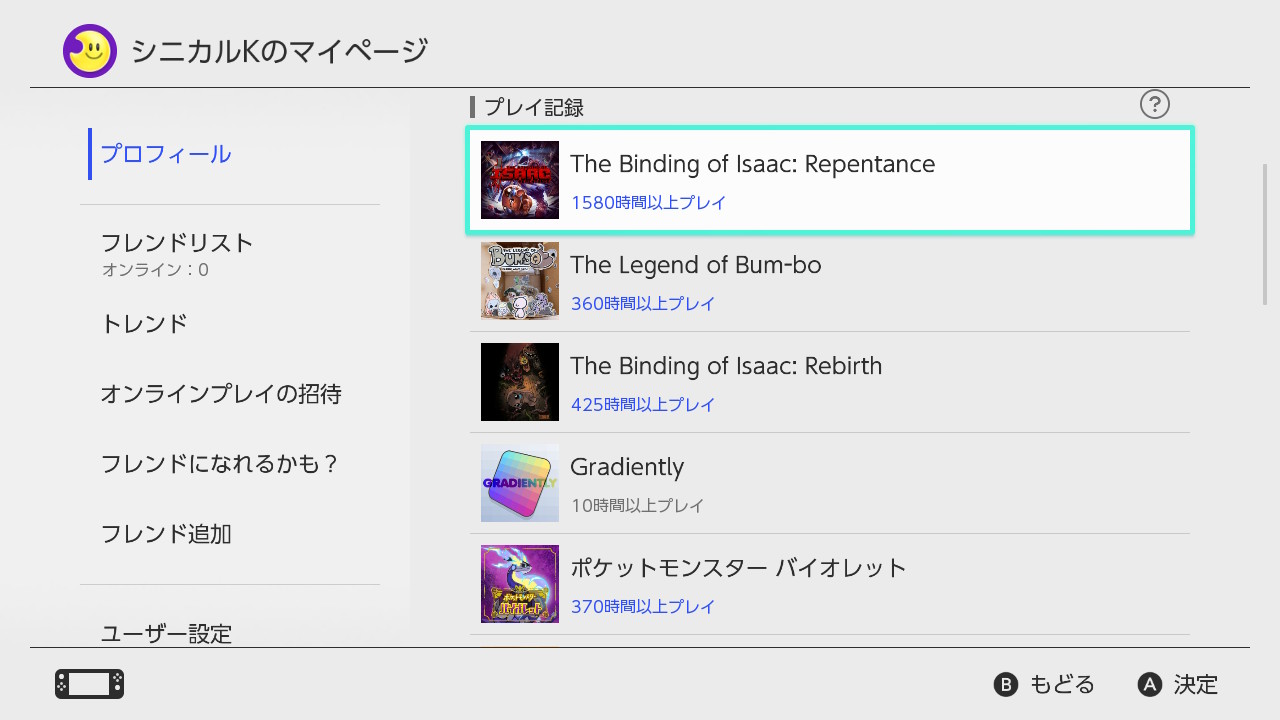Click the もどる back label
Viewport: 1280px width, 720px height.
tap(1061, 685)
